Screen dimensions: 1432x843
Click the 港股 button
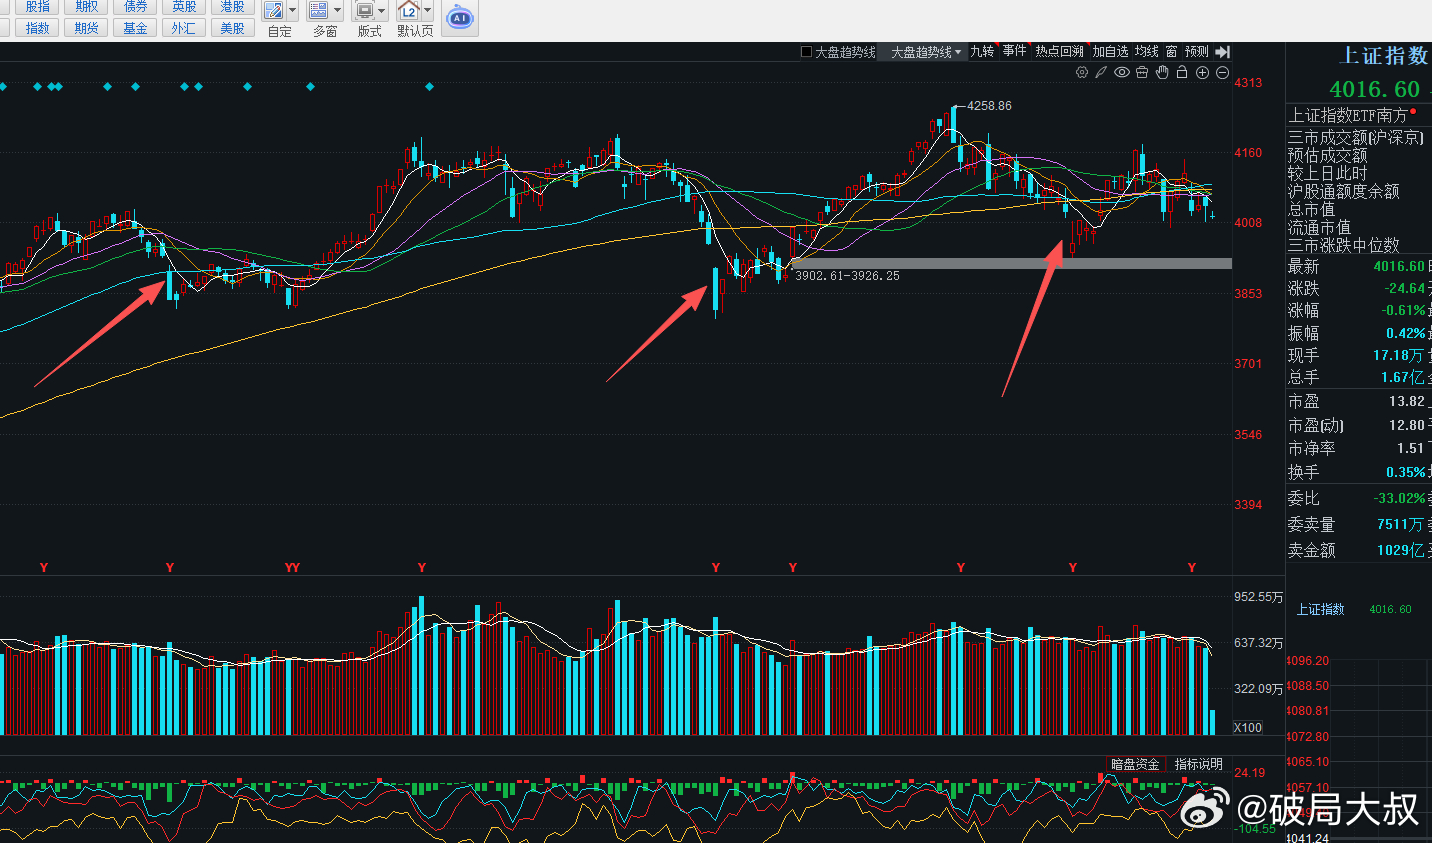pyautogui.click(x=233, y=6)
